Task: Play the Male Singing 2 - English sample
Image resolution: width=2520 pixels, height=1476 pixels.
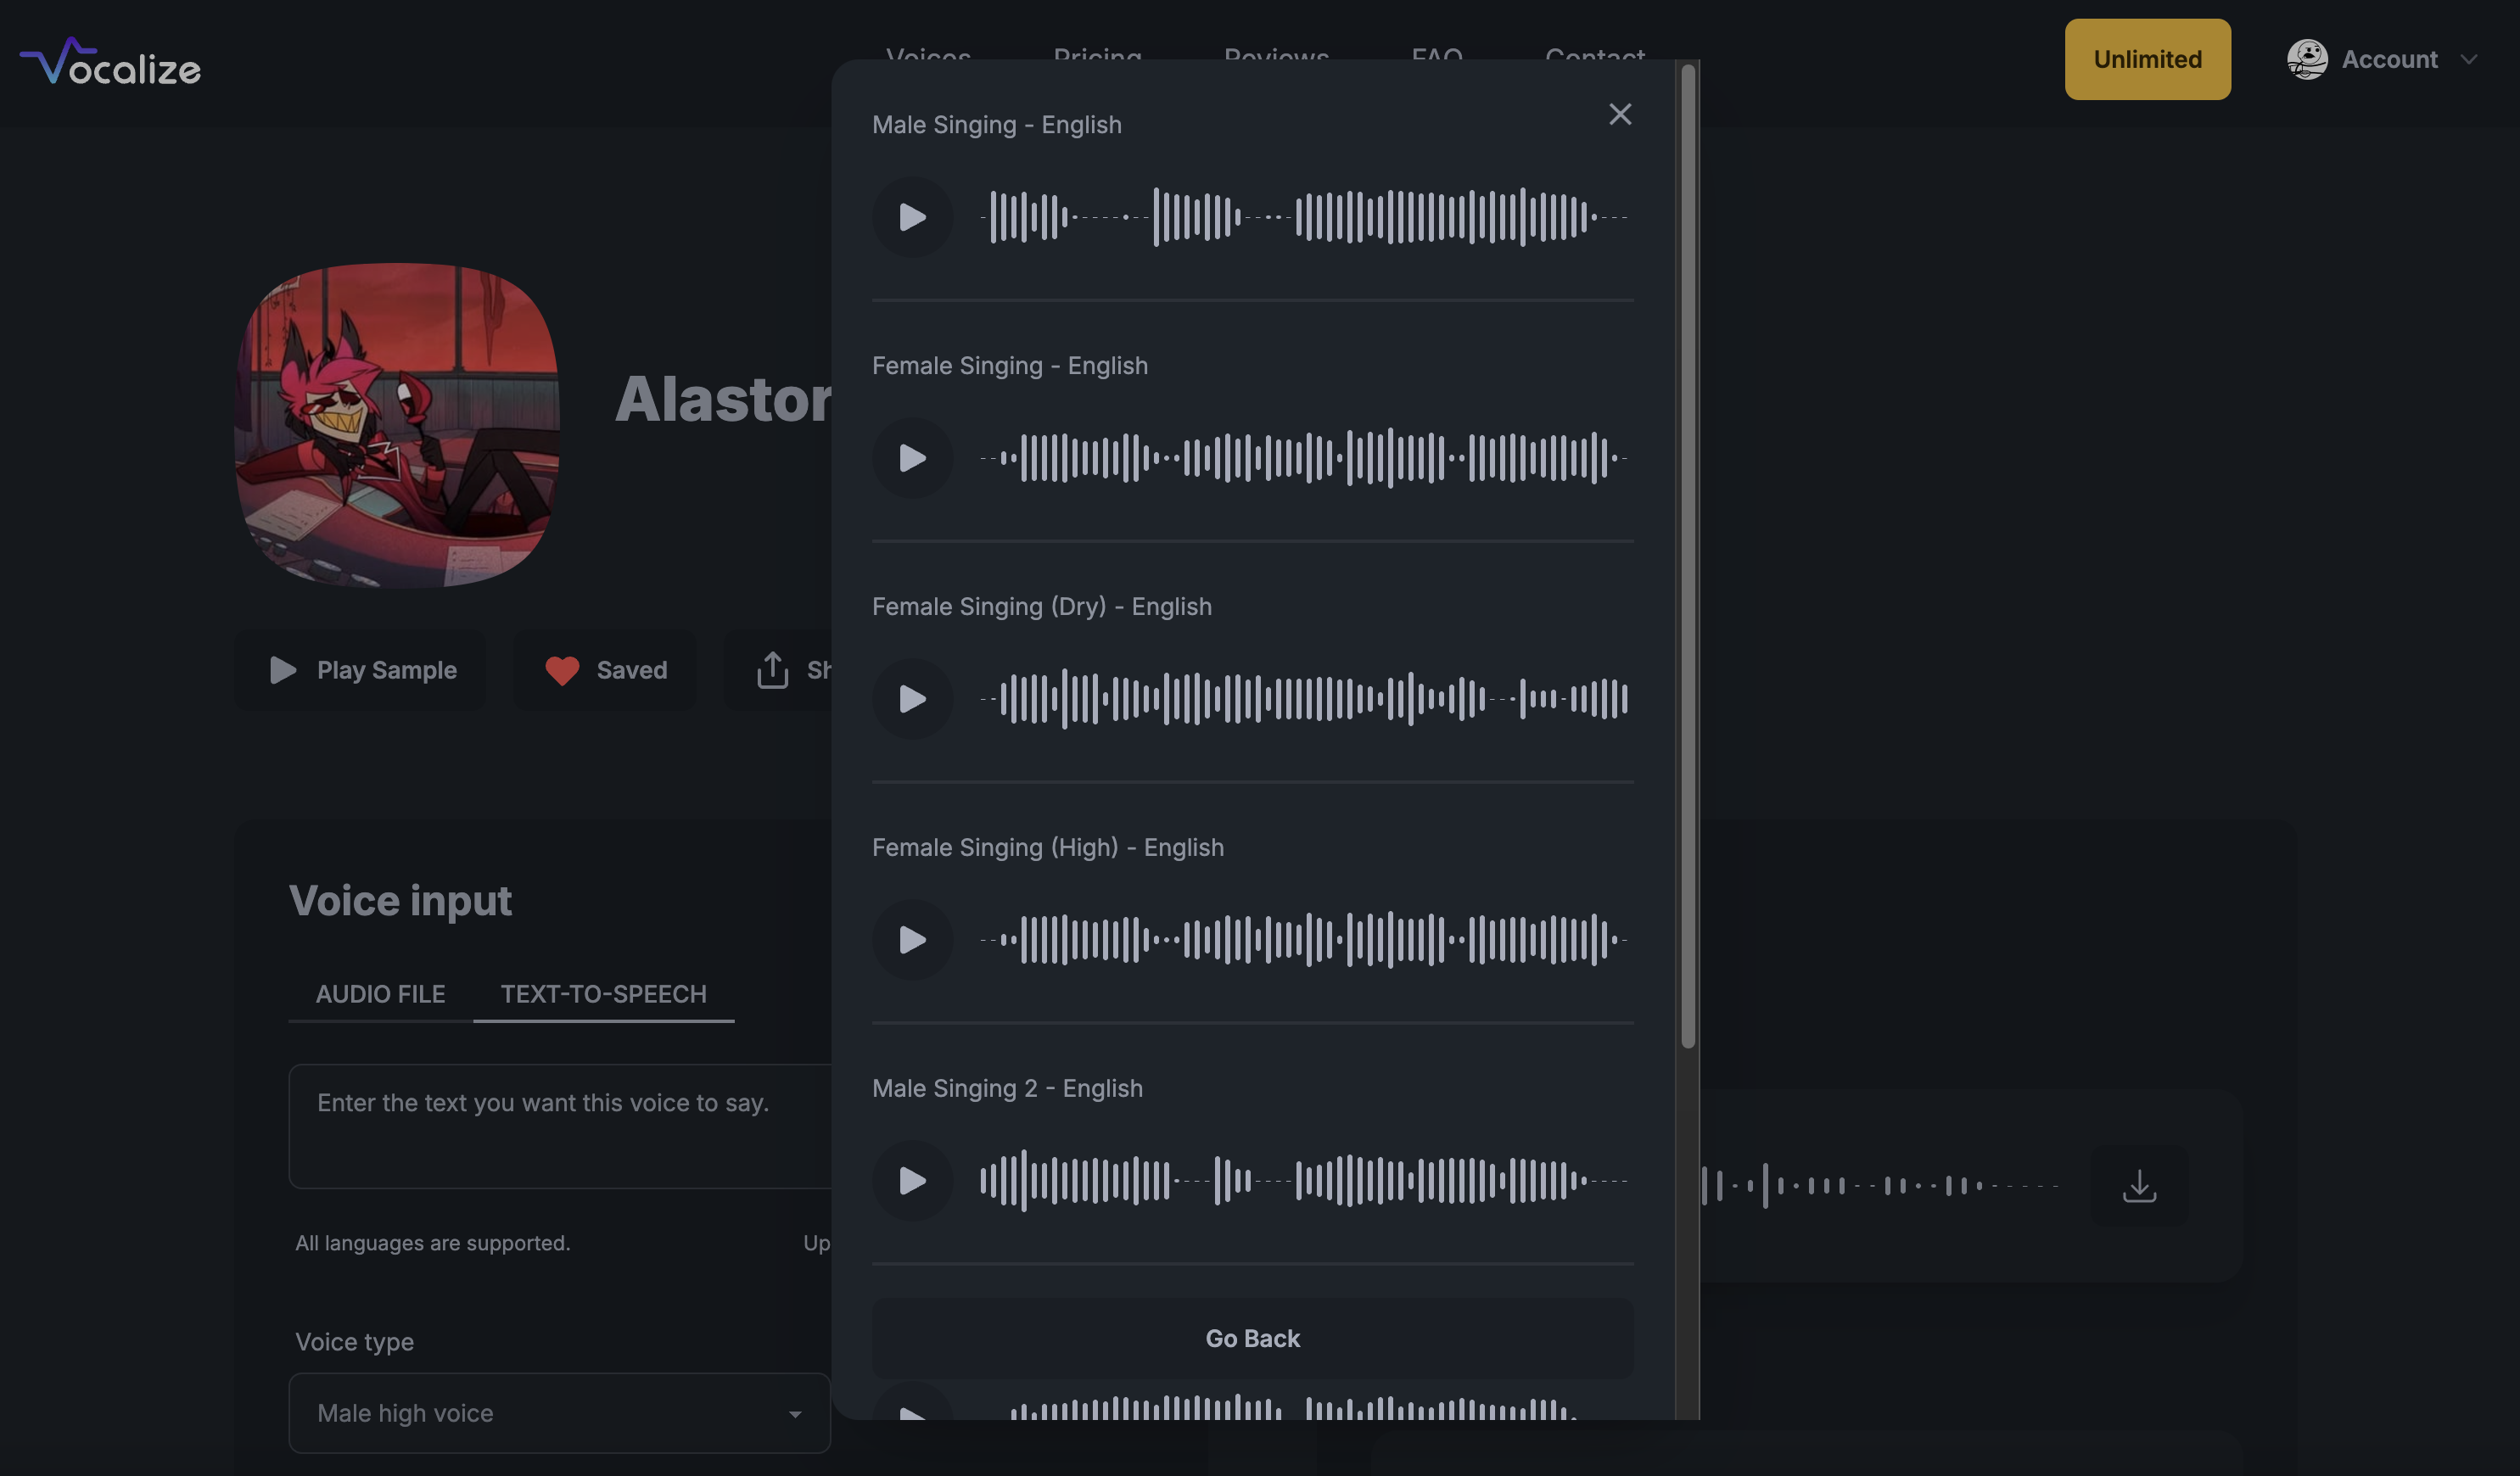Action: click(x=912, y=1181)
